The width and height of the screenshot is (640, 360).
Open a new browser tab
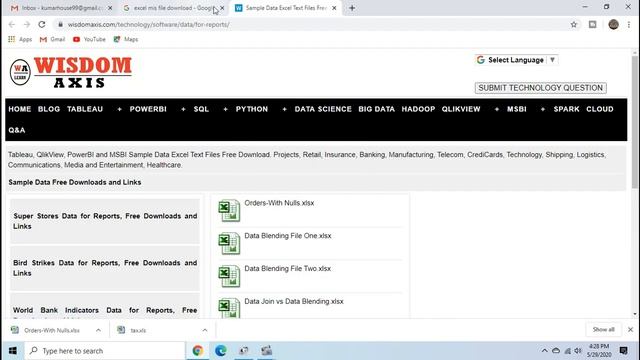click(352, 8)
